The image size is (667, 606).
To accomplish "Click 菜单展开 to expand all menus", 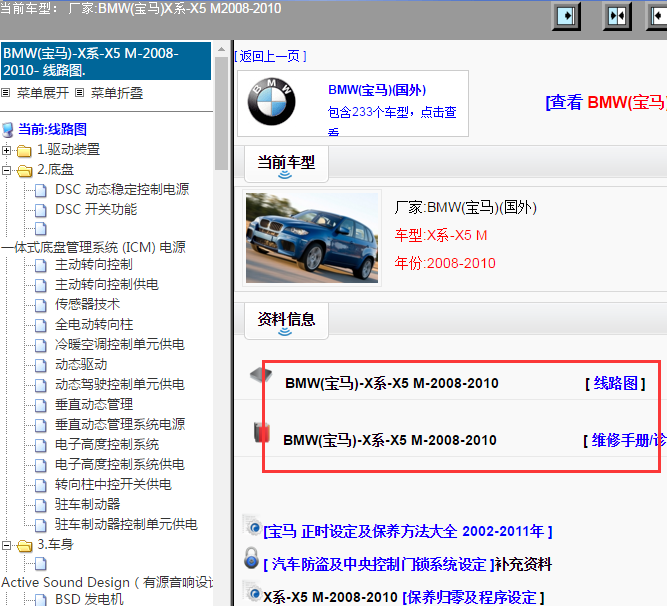I will click(x=43, y=93).
